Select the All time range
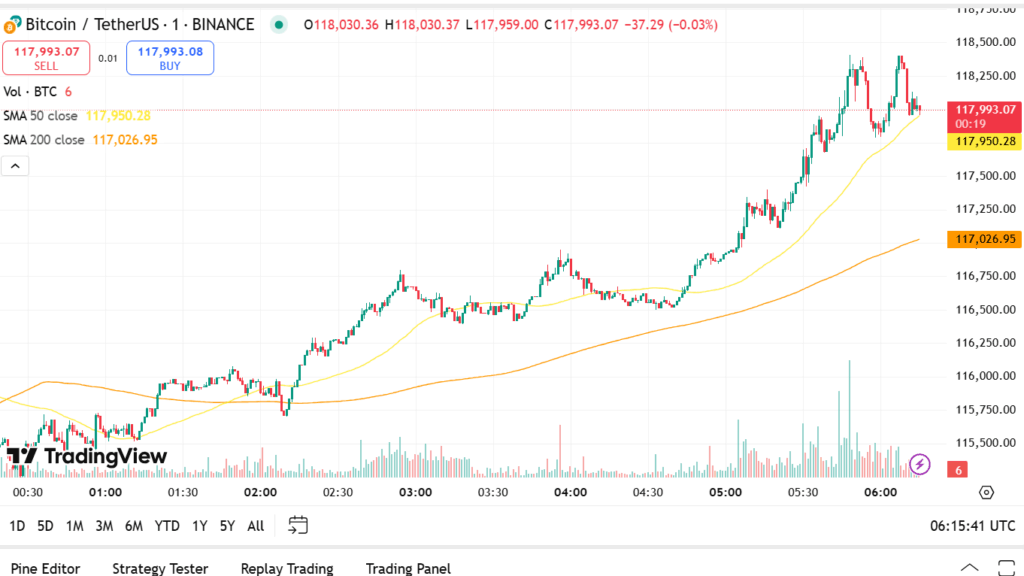The height and width of the screenshot is (576, 1024). (x=256, y=526)
